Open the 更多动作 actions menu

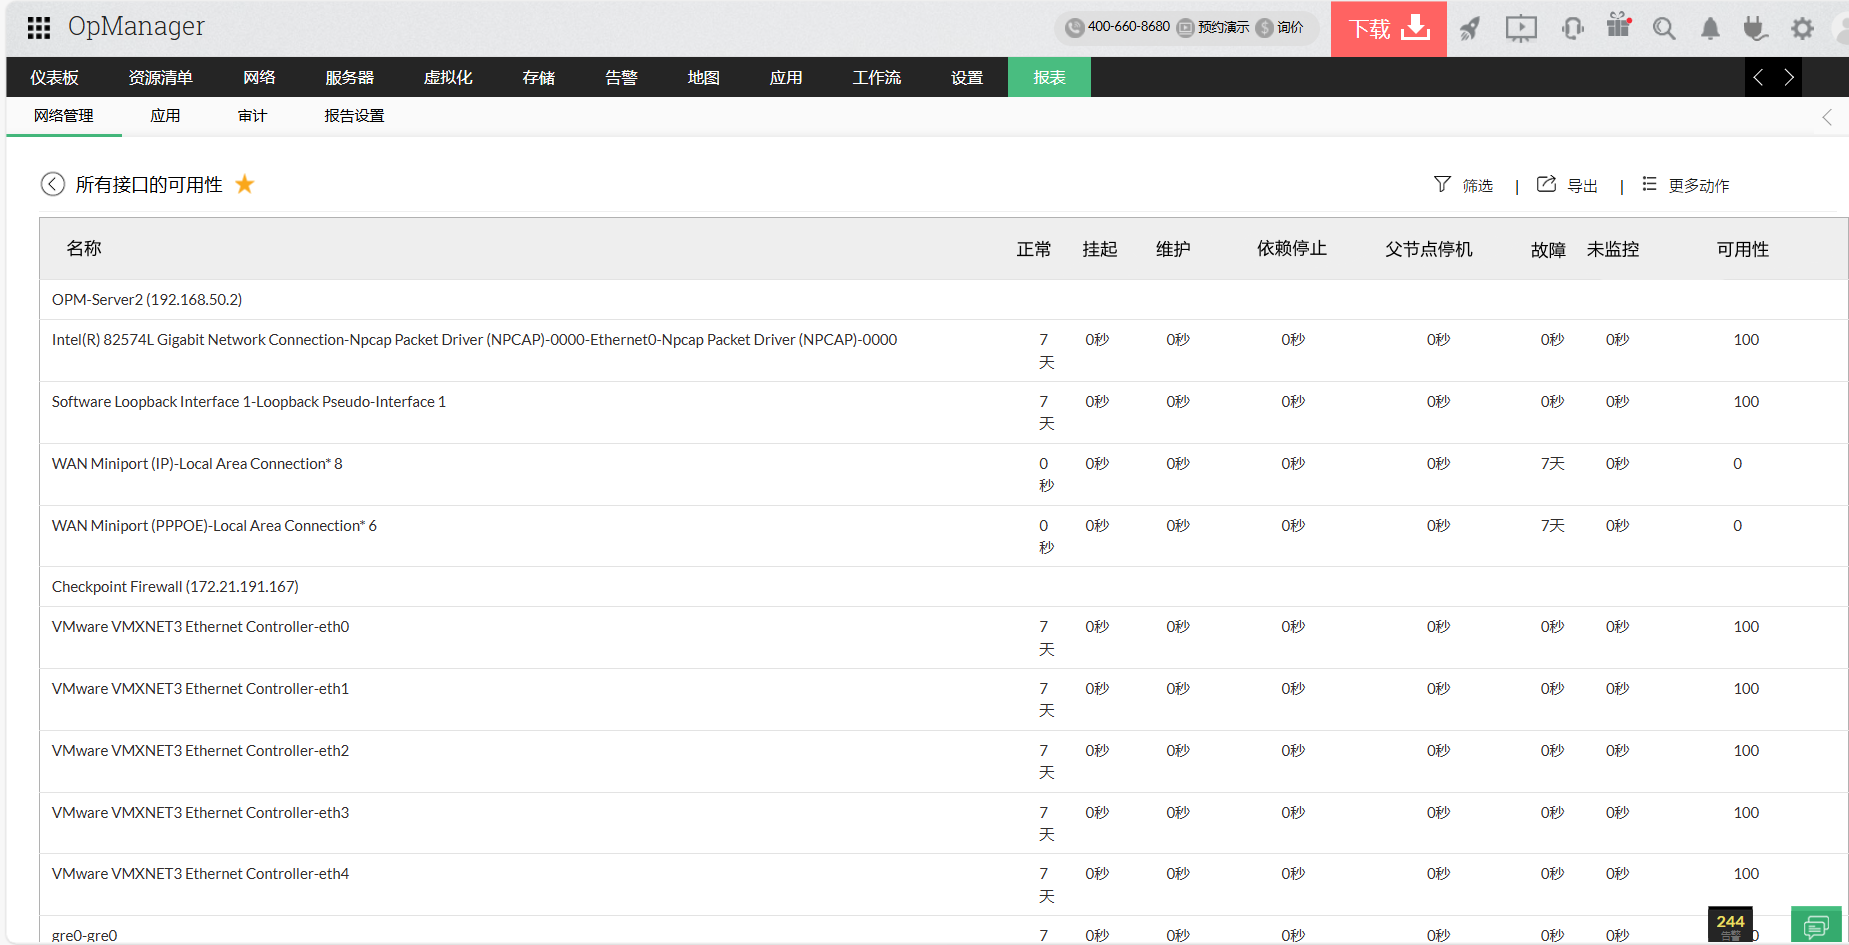click(x=1686, y=185)
